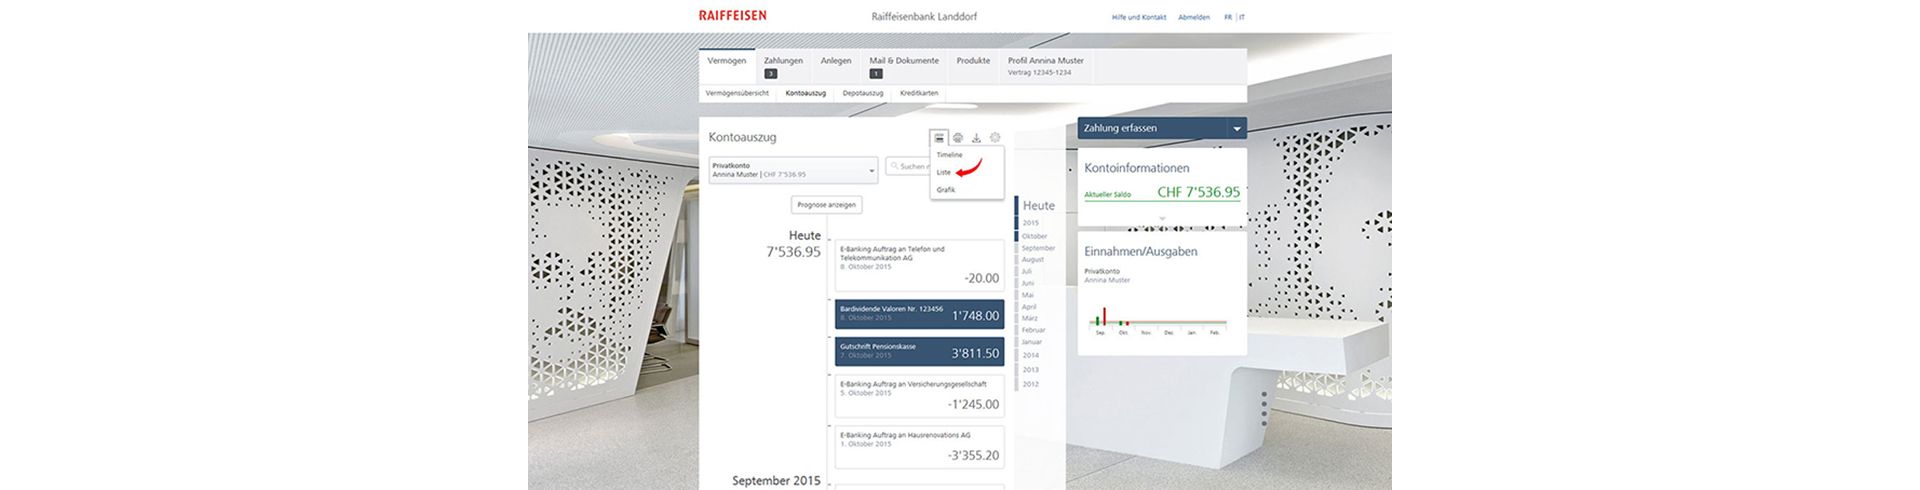The height and width of the screenshot is (490, 1920).
Task: Click the print icon in Kontoauszug header
Action: point(958,138)
